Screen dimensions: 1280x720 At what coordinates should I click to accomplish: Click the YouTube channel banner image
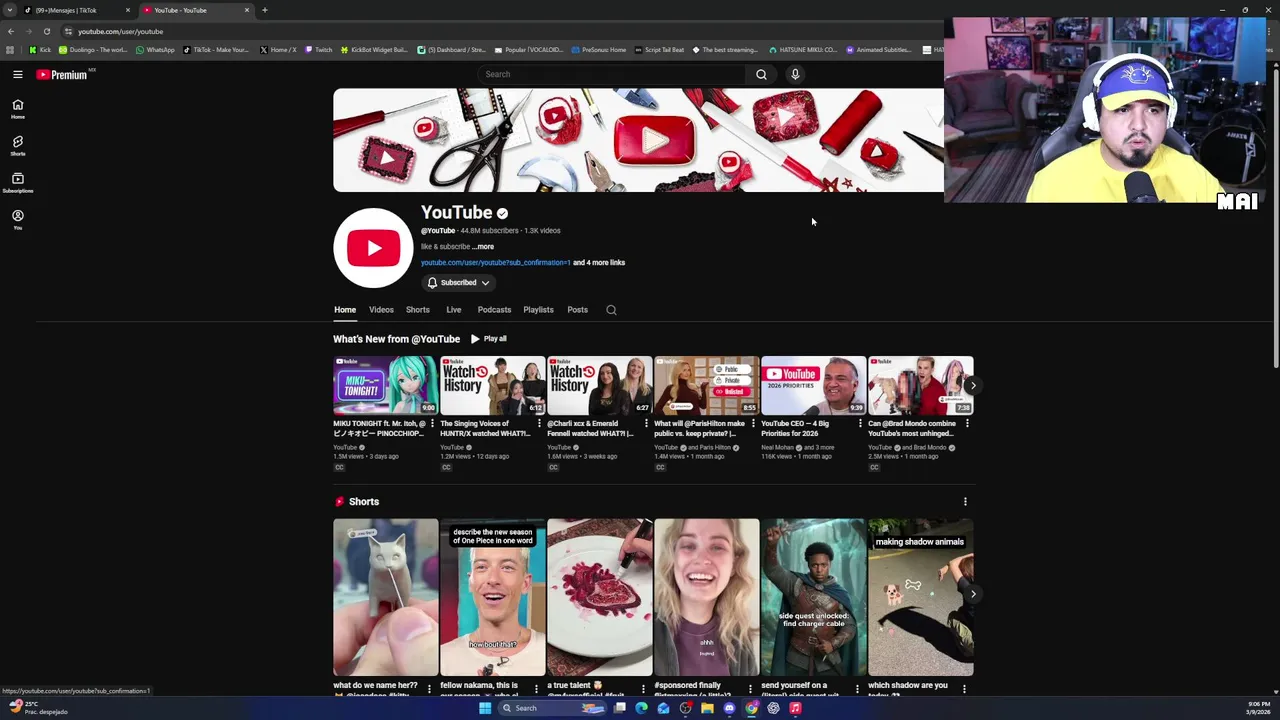click(638, 140)
